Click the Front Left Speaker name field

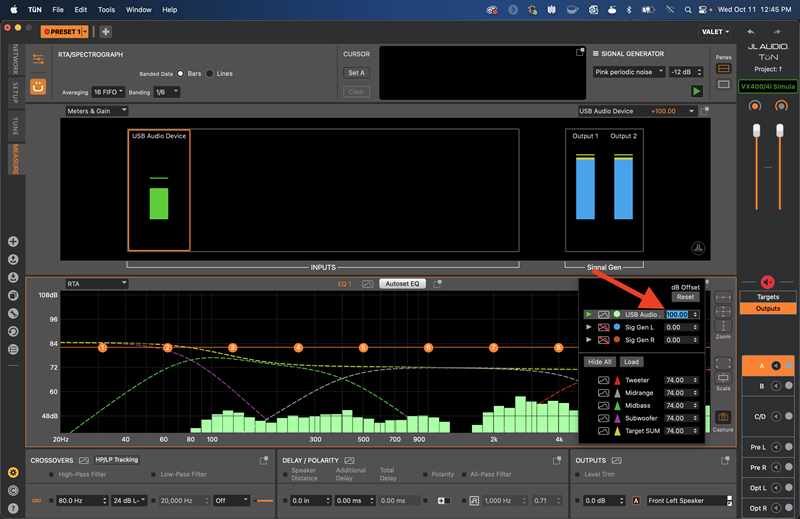[687, 501]
